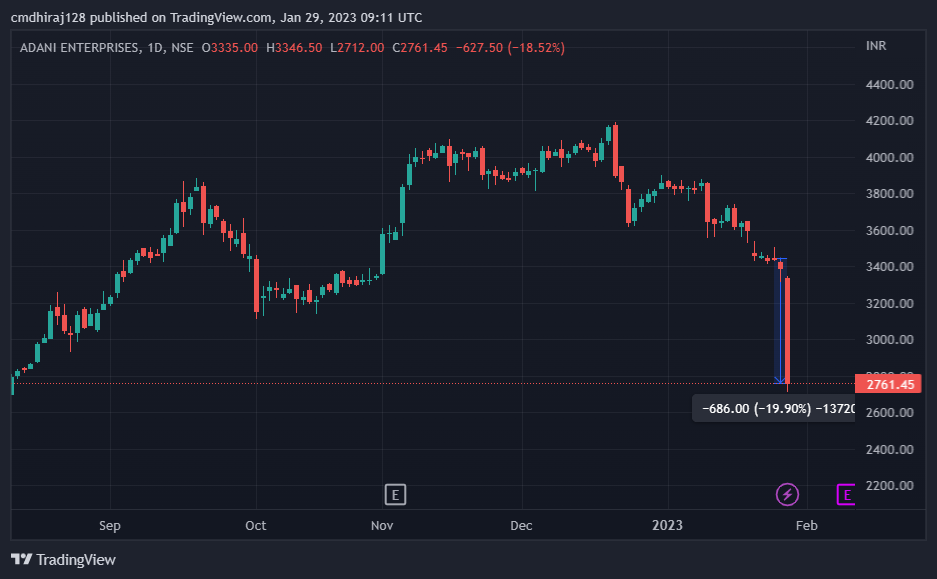Select the 4400.00 price axis label
The width and height of the screenshot is (937, 579).
click(889, 85)
